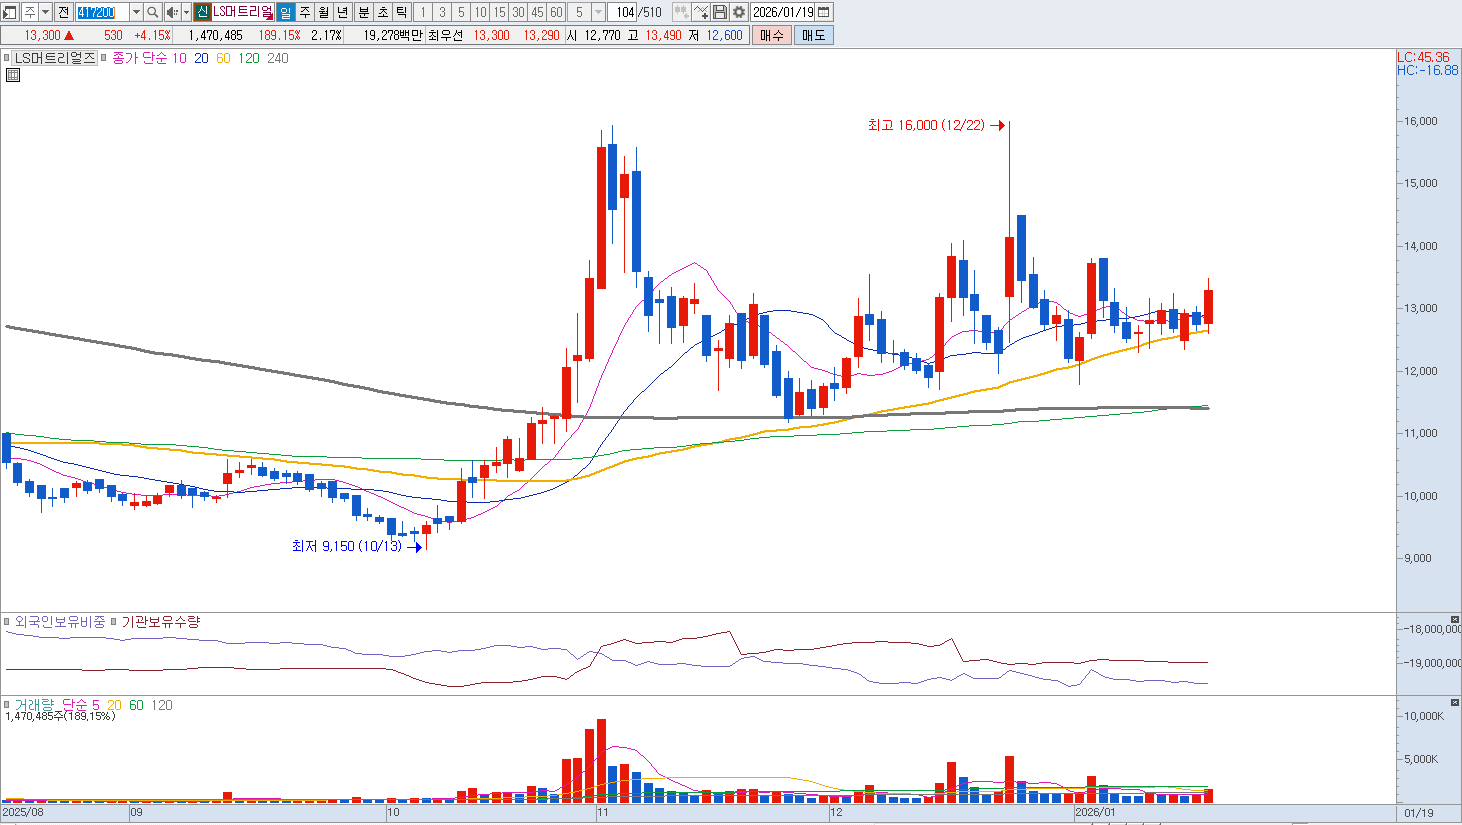Image resolution: width=1462 pixels, height=825 pixels.
Task: Expand the minute interval dropdown arrow
Action: click(x=598, y=12)
